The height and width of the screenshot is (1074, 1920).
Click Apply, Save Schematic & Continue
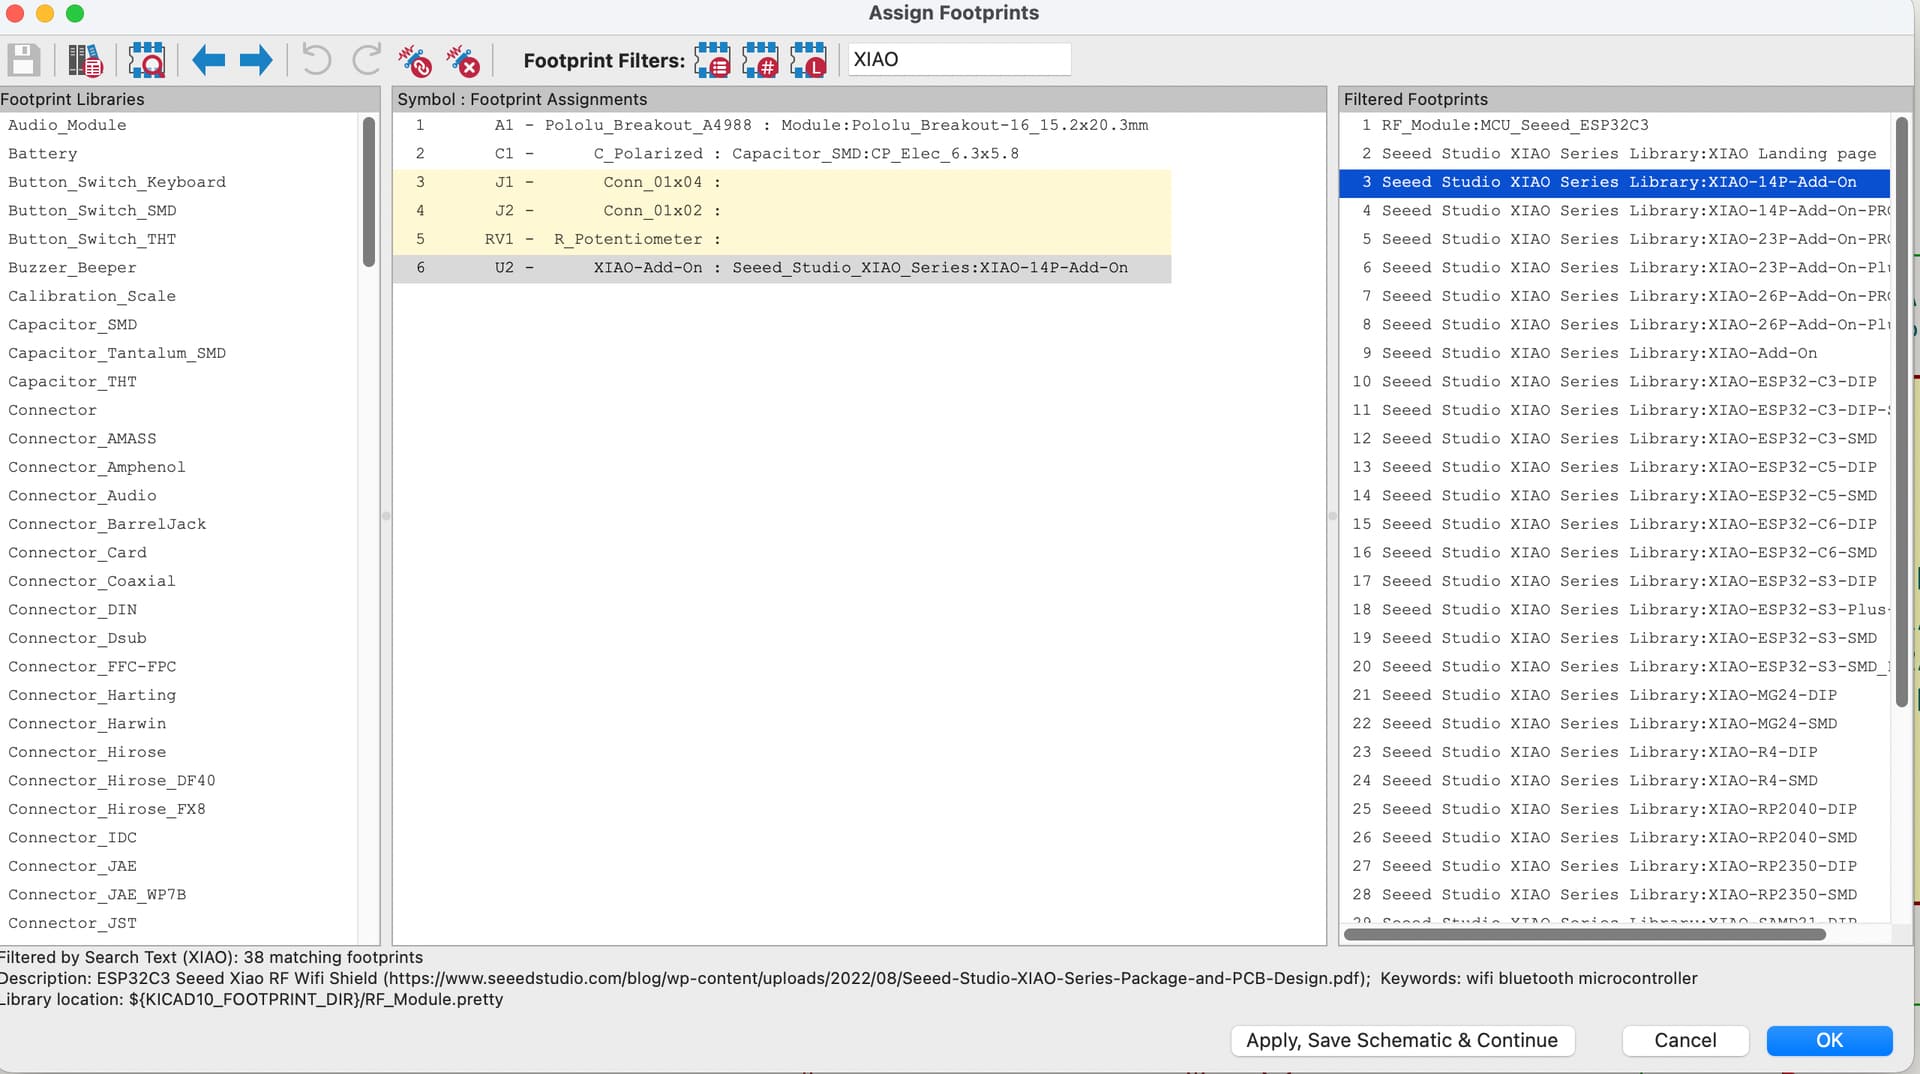pyautogui.click(x=1402, y=1040)
